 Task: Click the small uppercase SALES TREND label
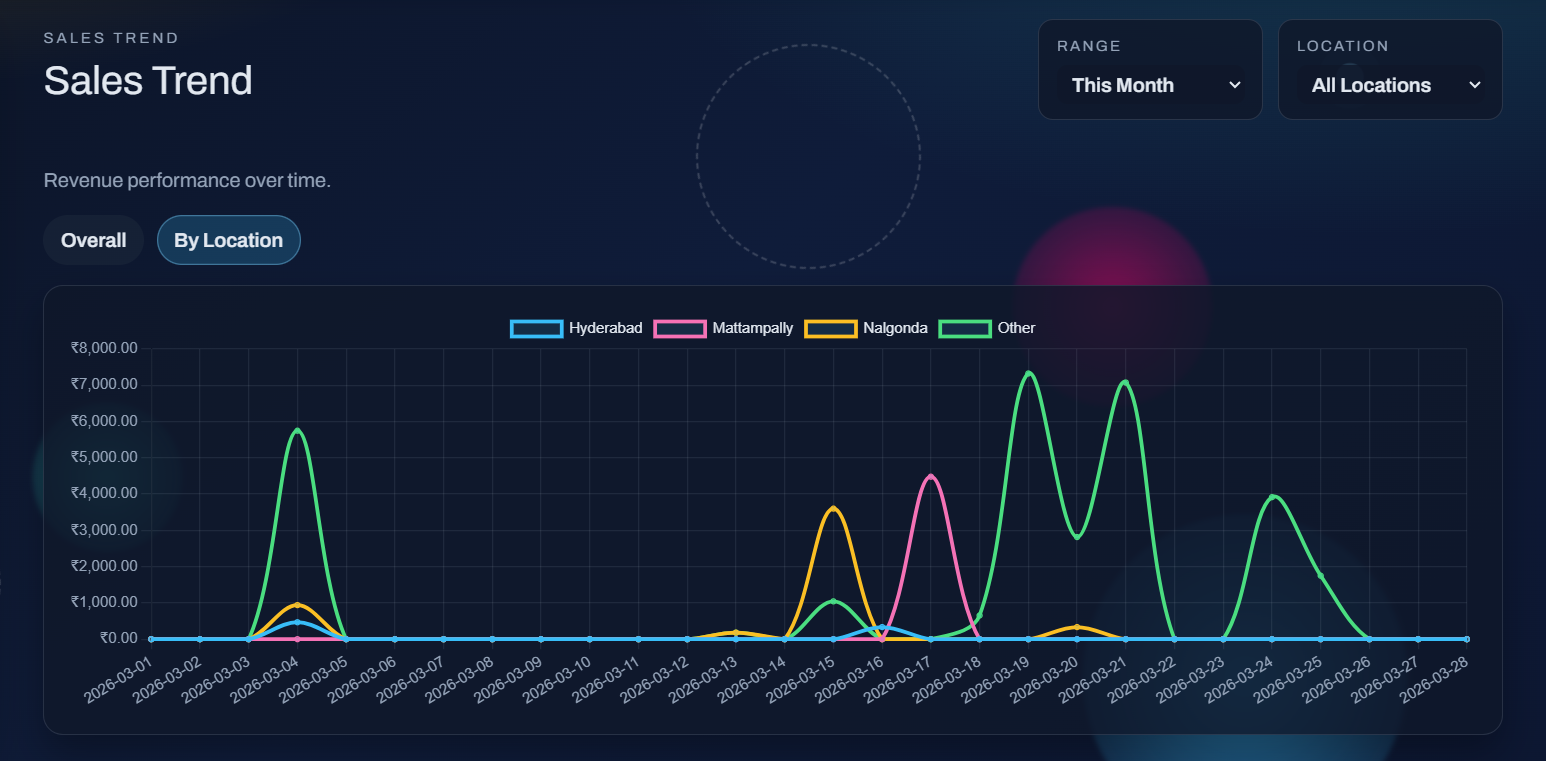[x=111, y=38]
